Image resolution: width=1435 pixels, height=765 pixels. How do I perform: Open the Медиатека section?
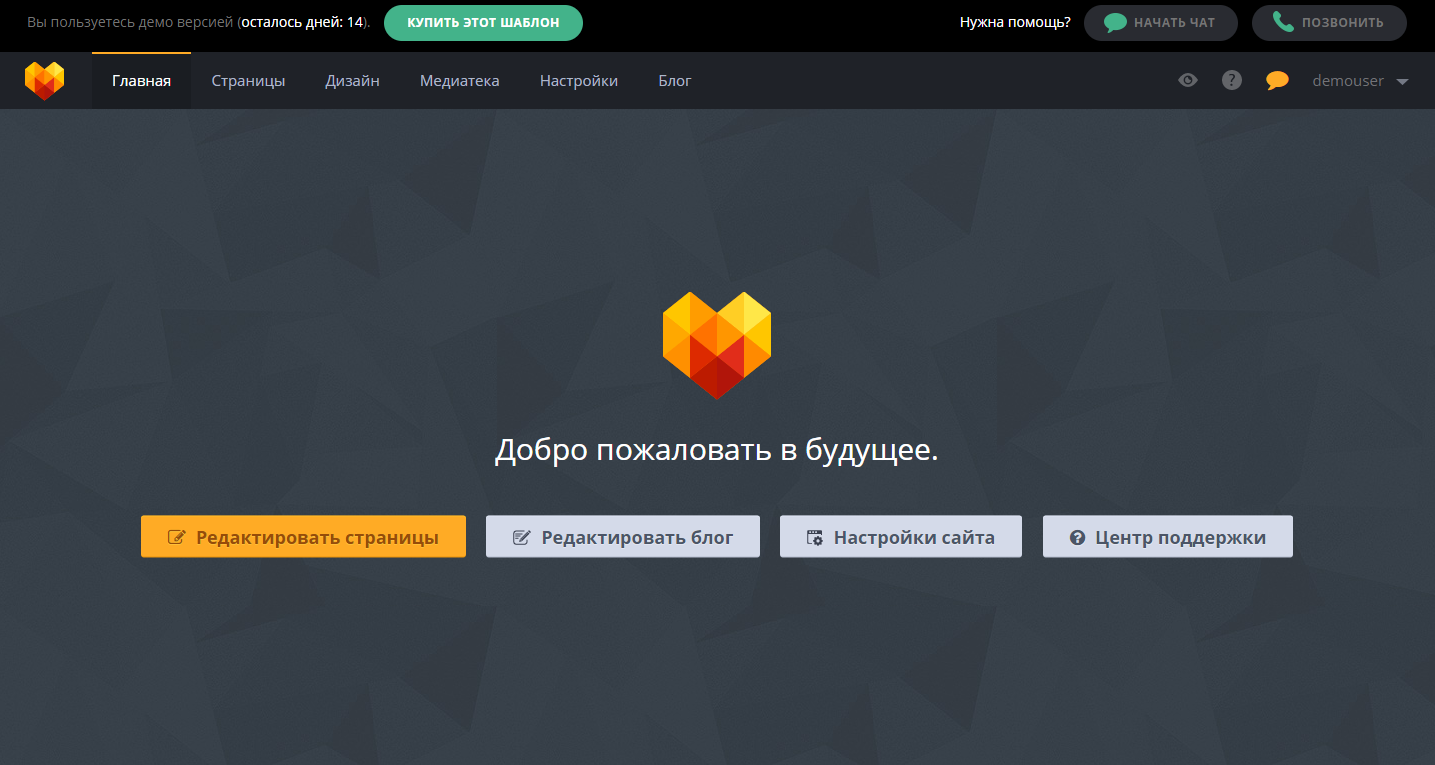[x=459, y=81]
